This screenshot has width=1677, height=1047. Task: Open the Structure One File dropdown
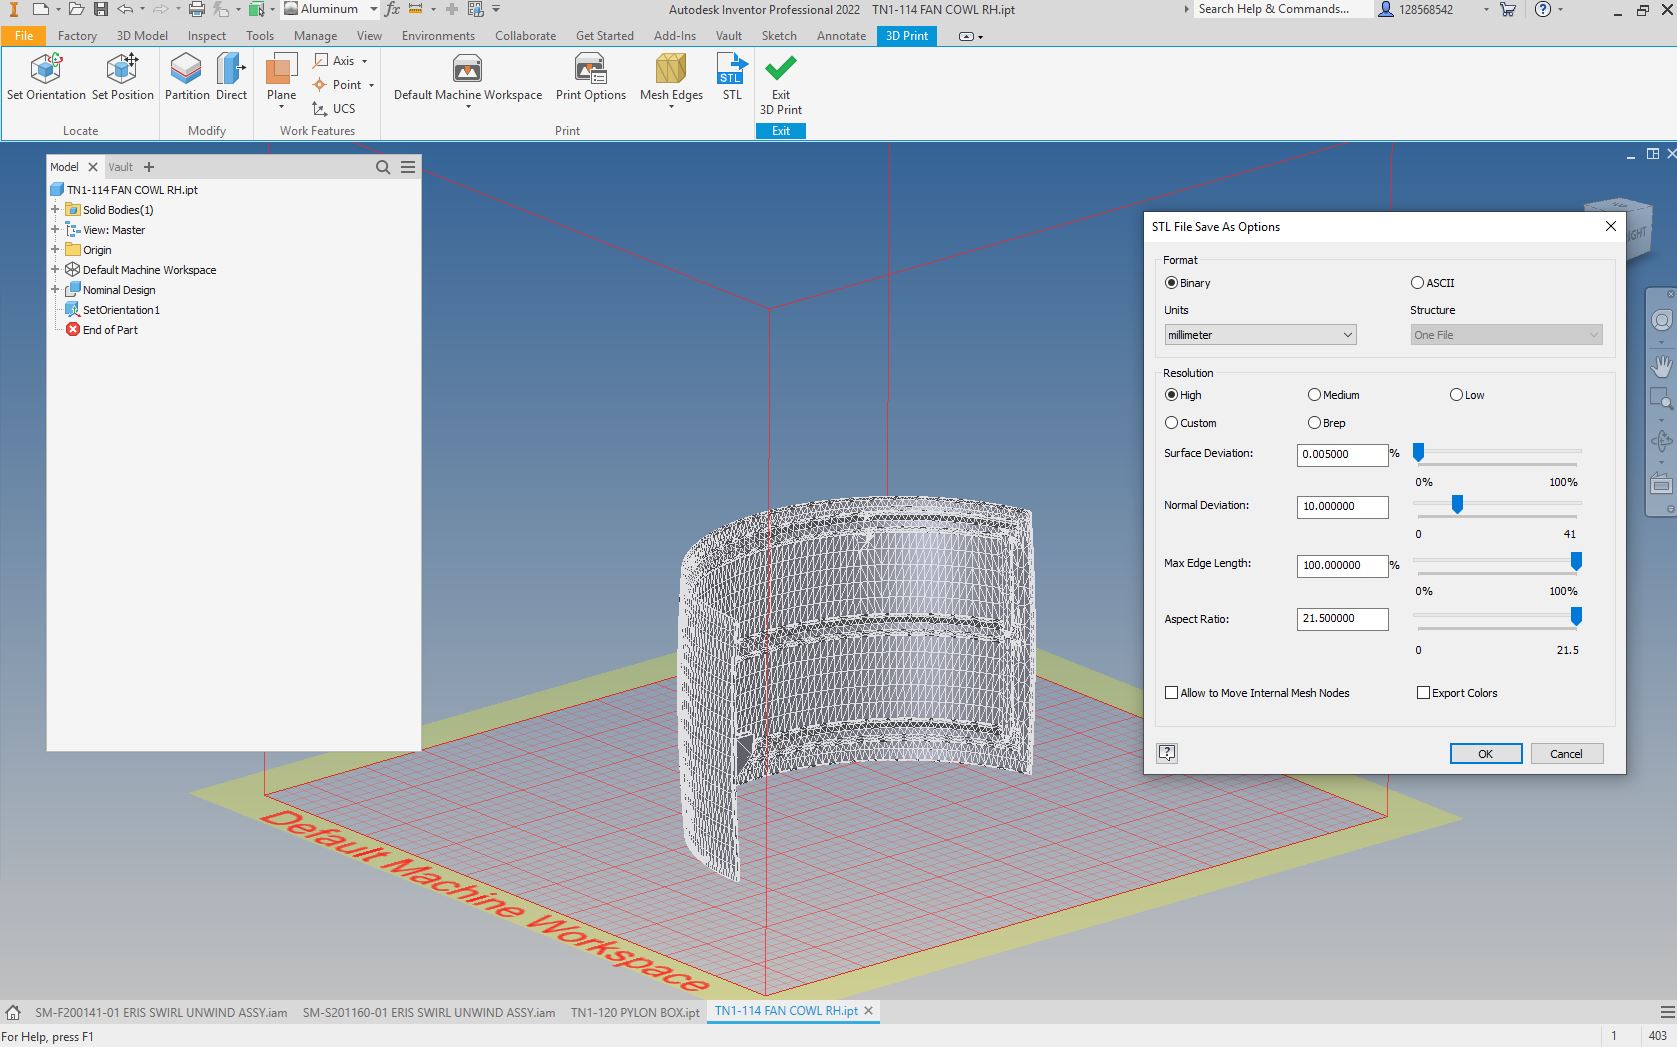tap(1506, 335)
